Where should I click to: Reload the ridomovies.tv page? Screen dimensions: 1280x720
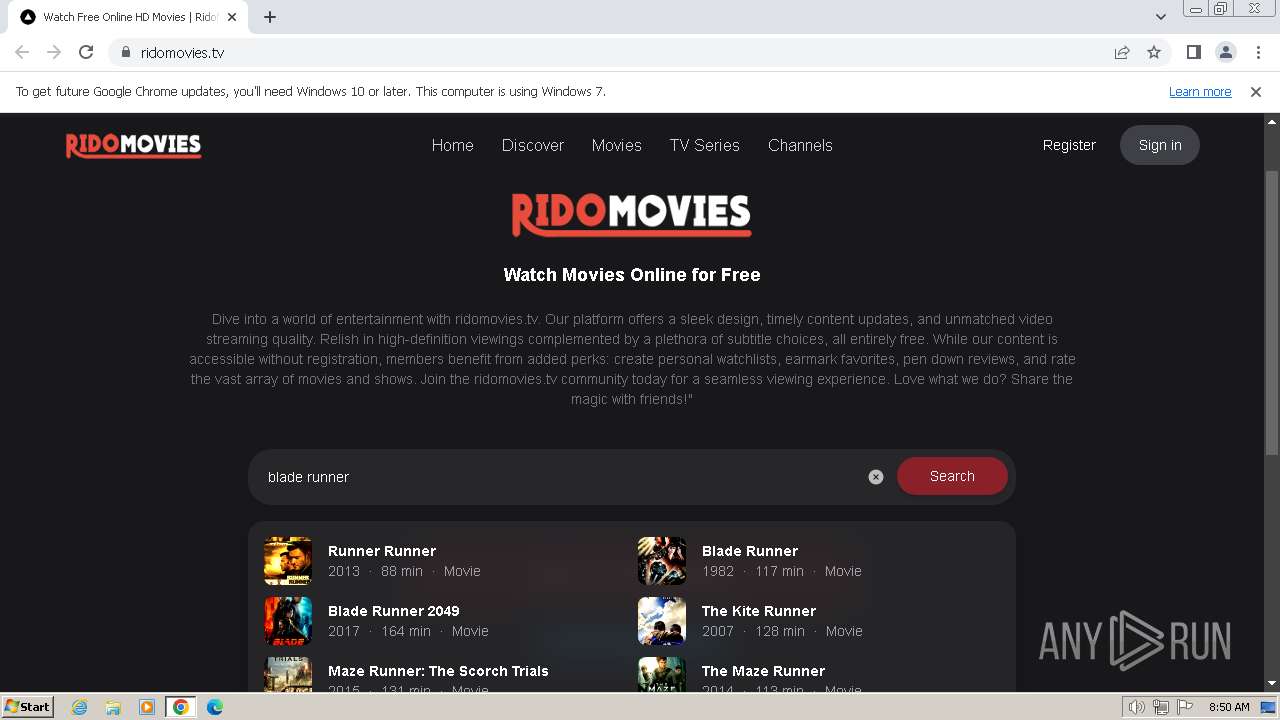(86, 52)
